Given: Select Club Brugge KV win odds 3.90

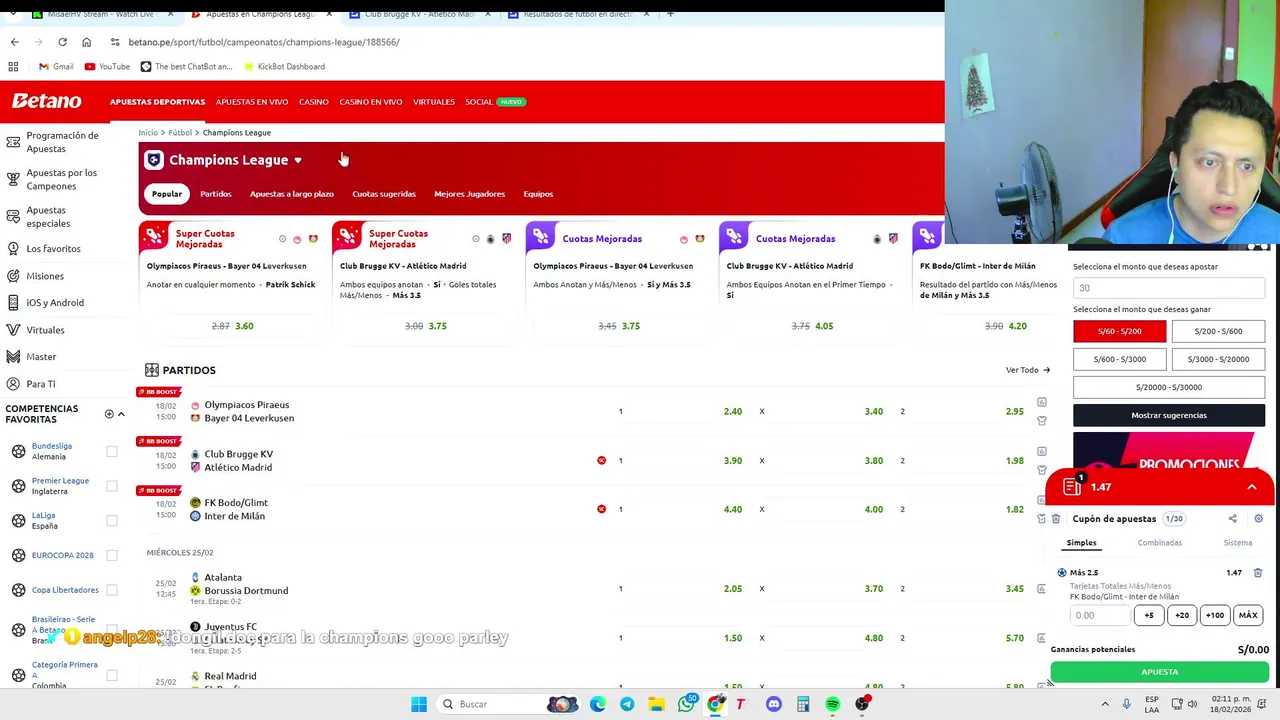Looking at the screenshot, I should [733, 461].
